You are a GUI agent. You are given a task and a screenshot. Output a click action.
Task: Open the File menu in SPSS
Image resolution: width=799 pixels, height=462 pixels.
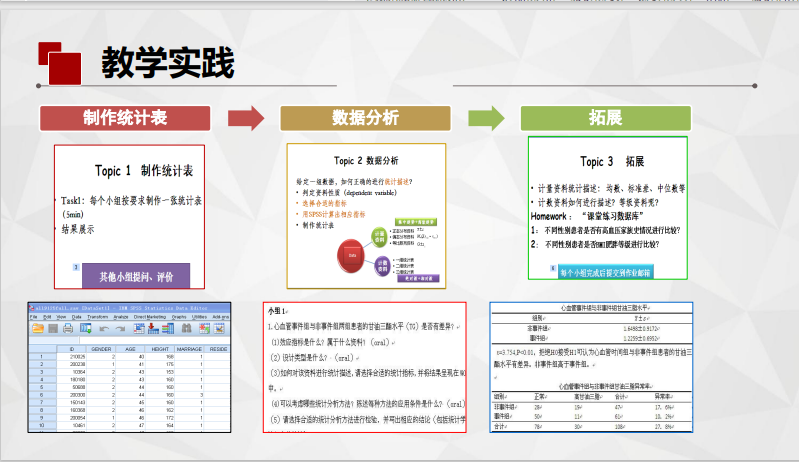34,317
